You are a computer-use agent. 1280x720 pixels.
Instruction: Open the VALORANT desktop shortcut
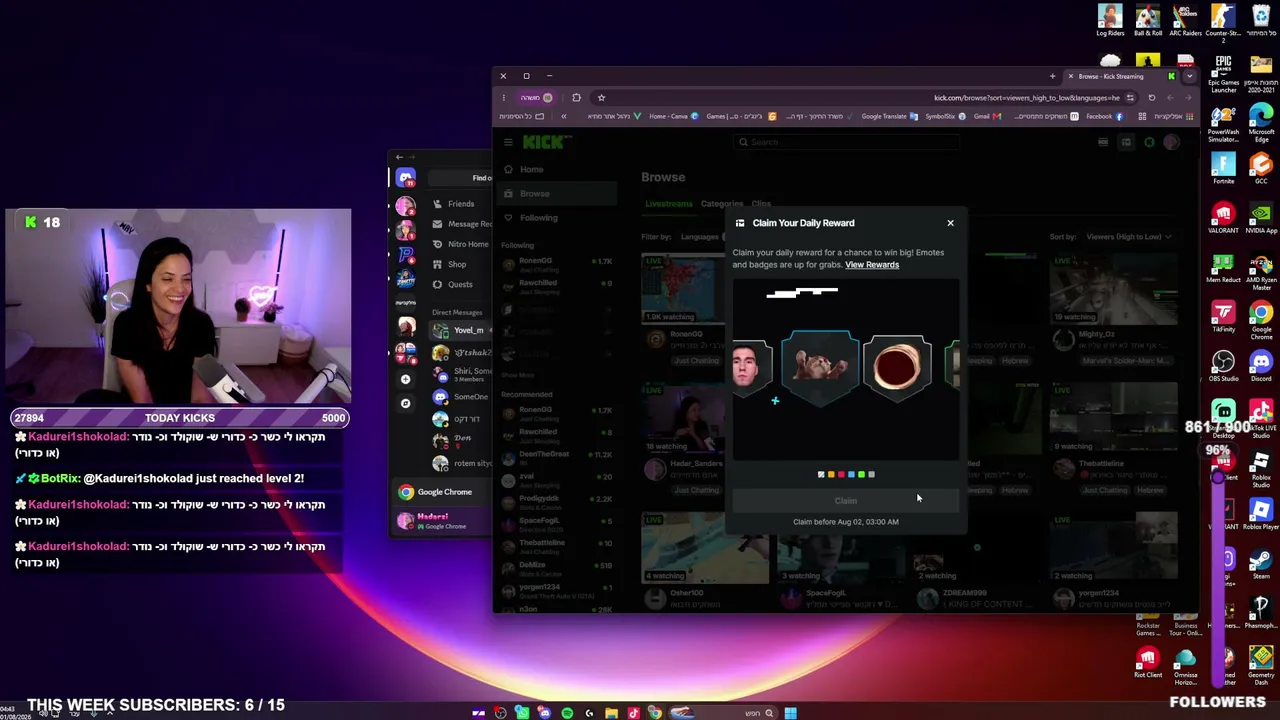point(1223,217)
